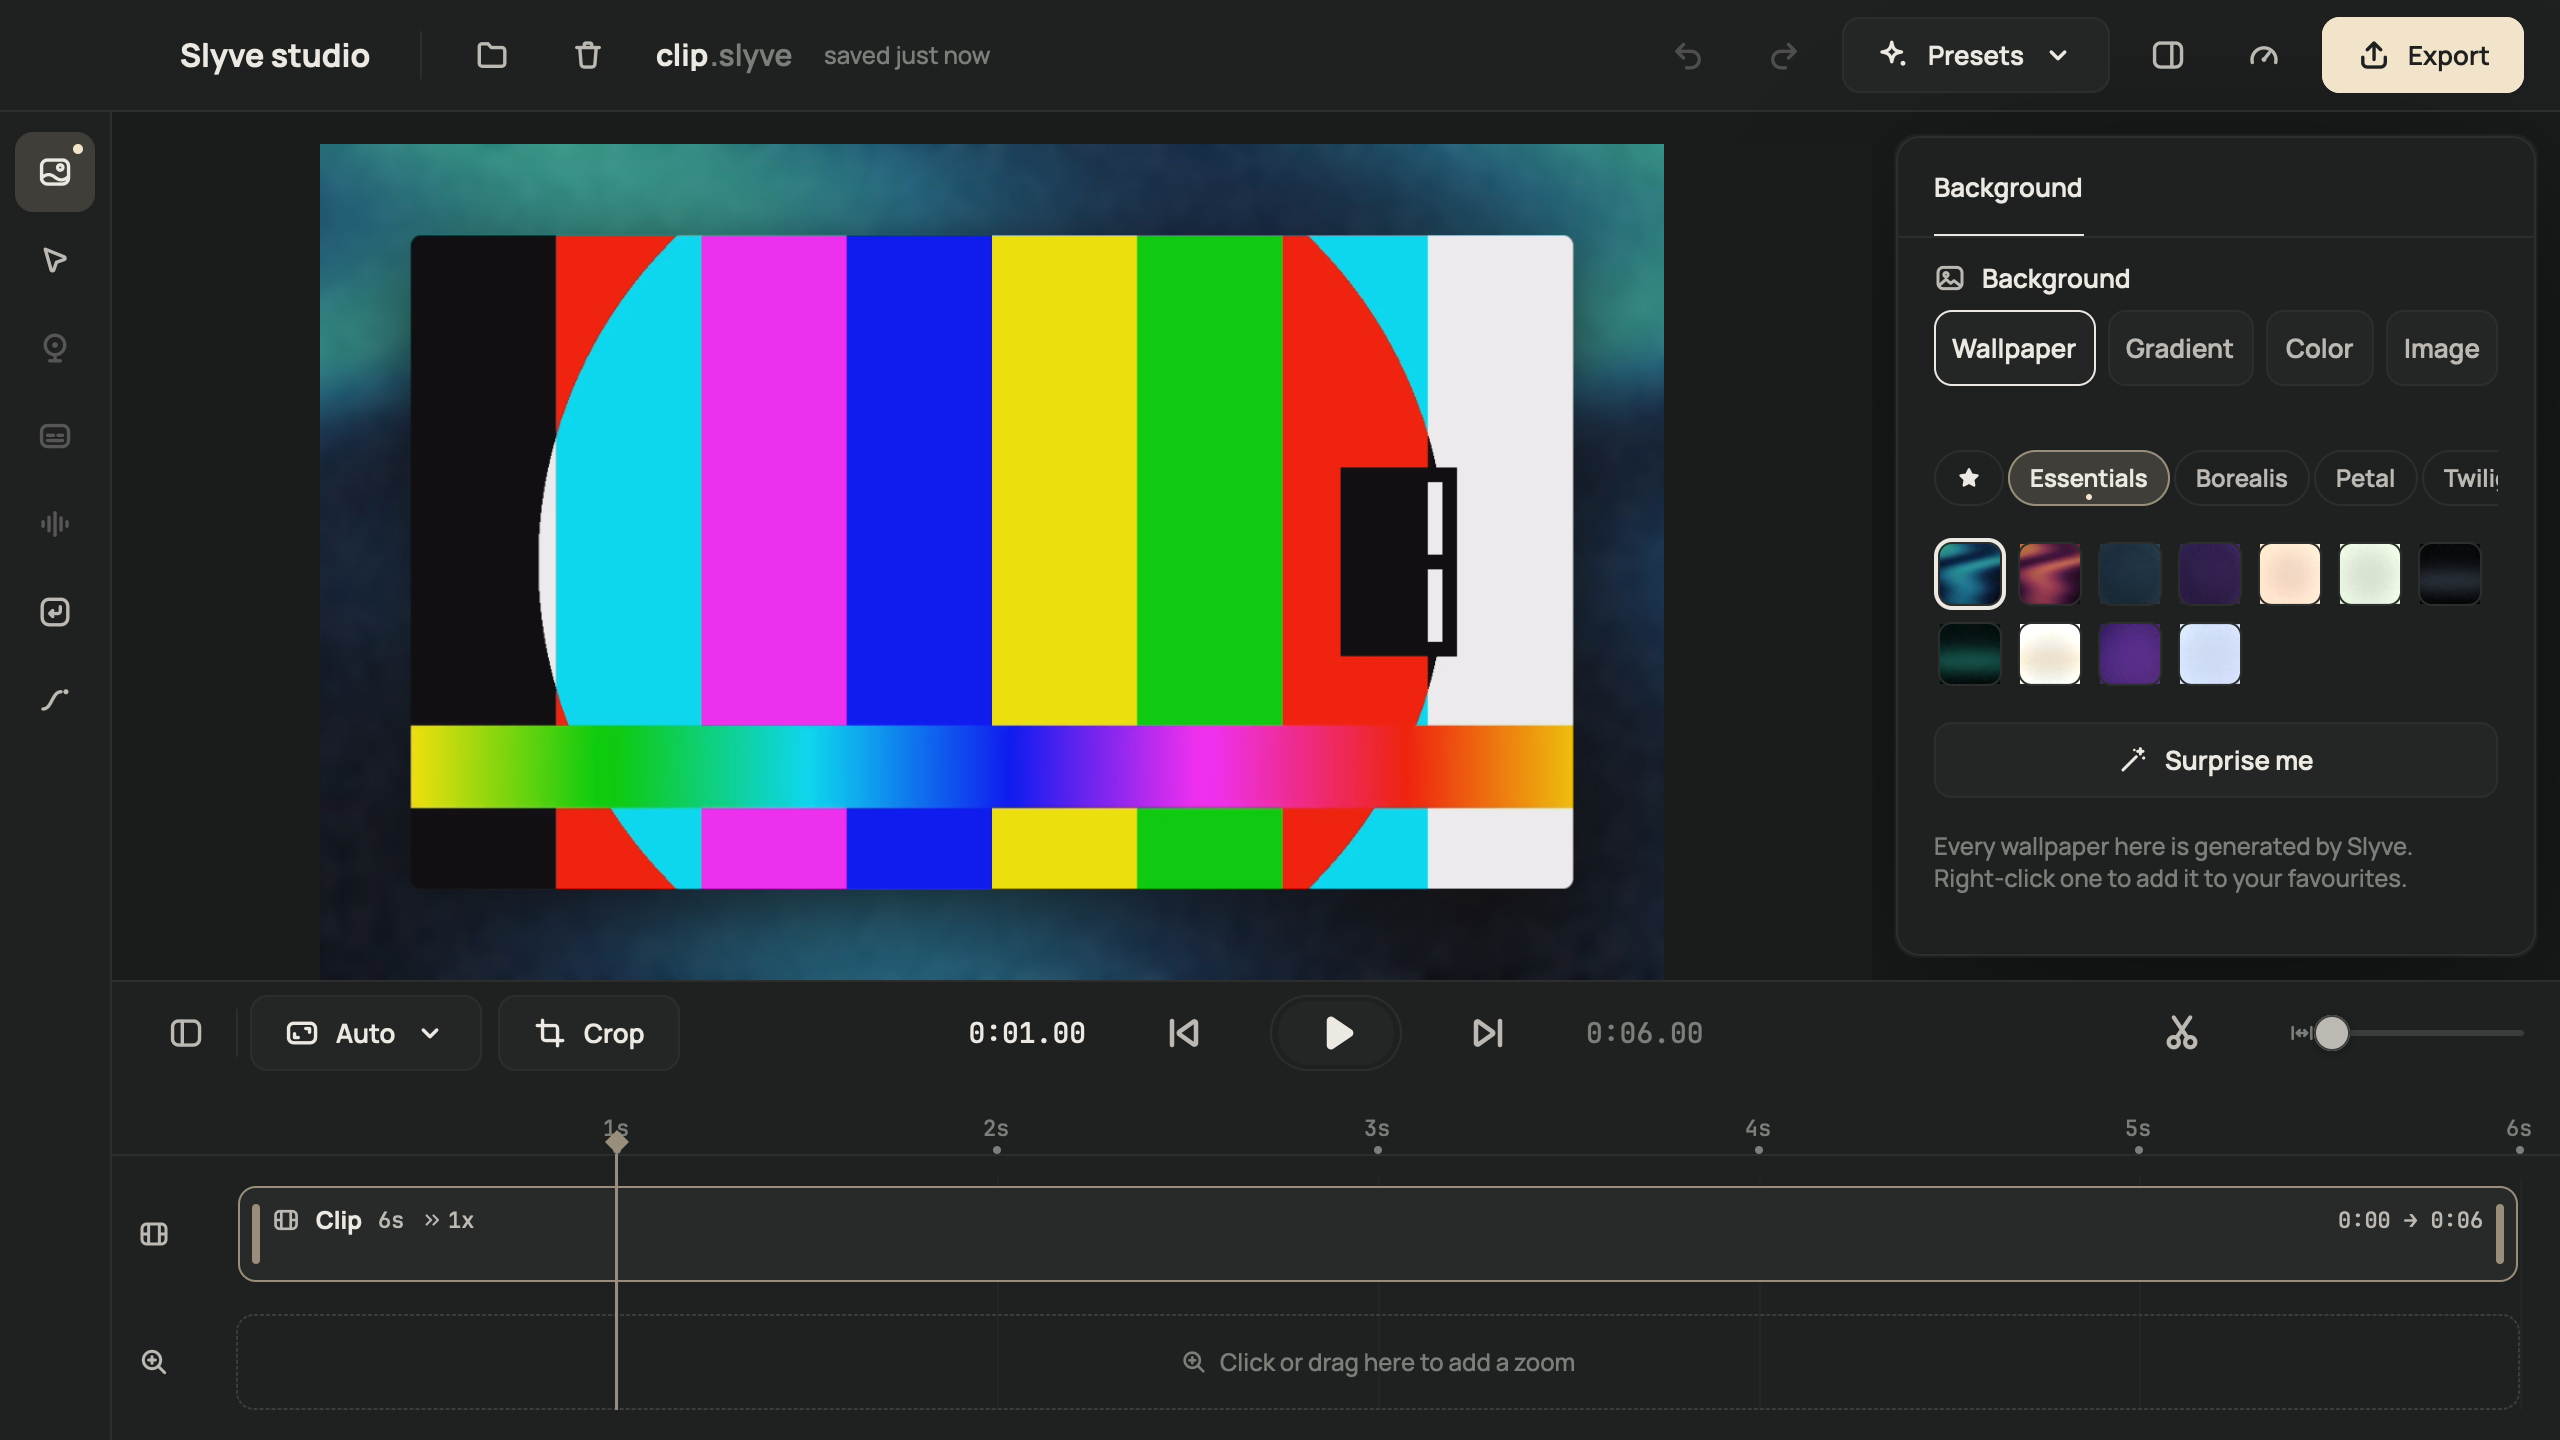Open the performance gauge icon
2560x1440 pixels.
pos(2264,55)
